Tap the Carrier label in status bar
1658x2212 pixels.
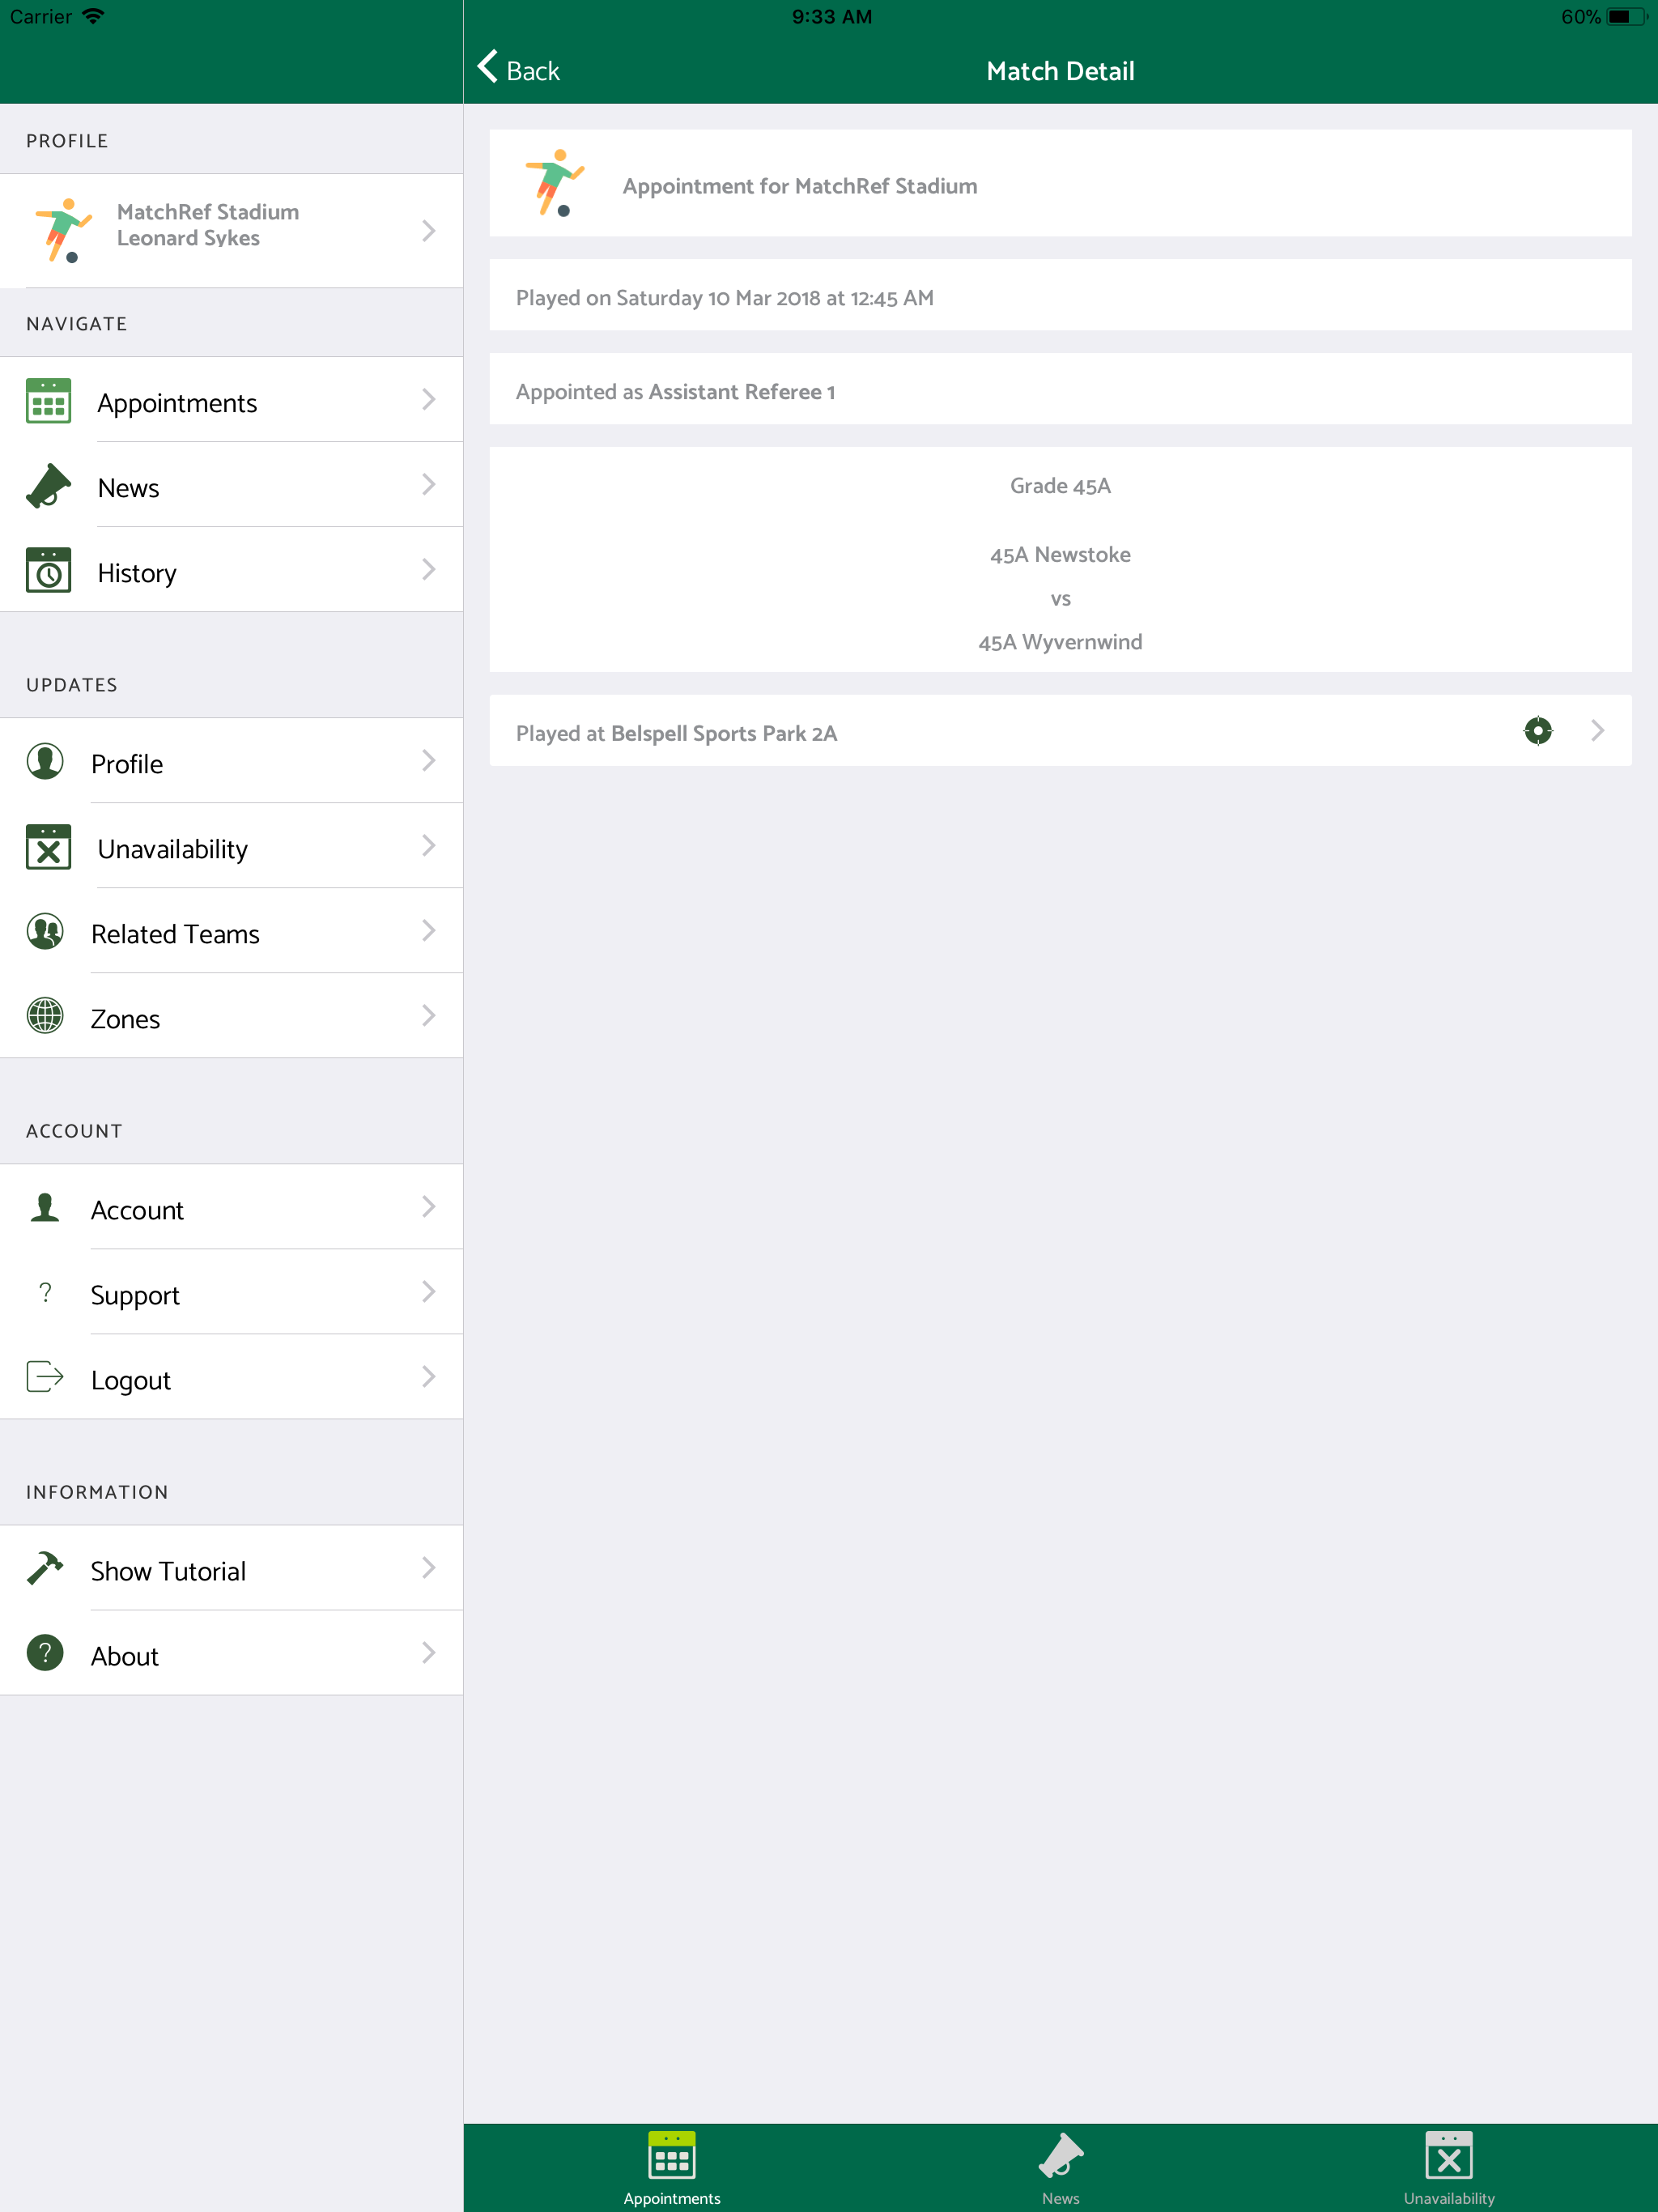(x=40, y=16)
